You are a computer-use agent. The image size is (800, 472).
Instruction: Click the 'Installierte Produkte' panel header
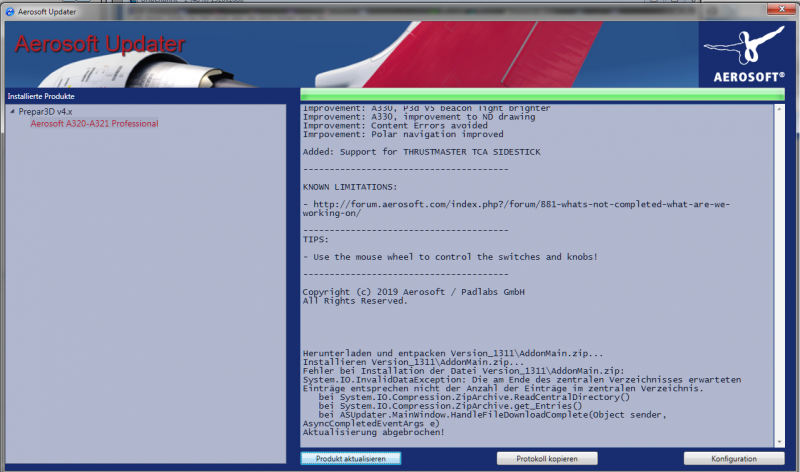click(41, 96)
